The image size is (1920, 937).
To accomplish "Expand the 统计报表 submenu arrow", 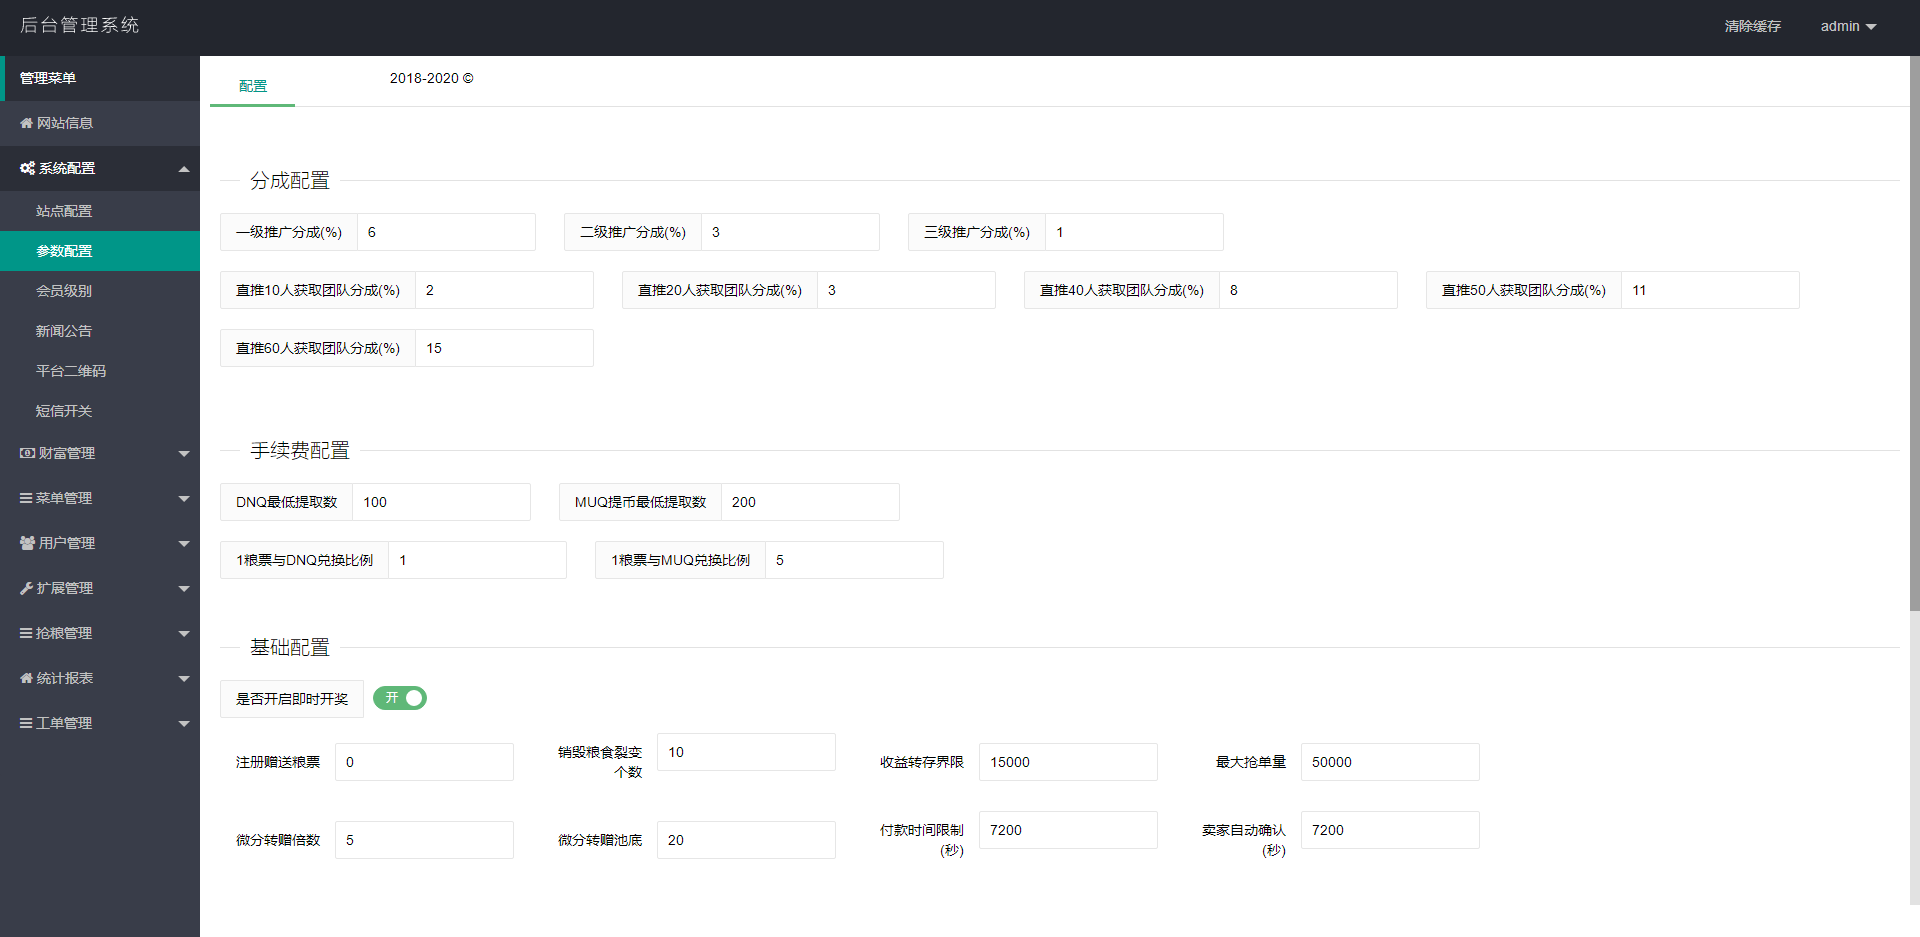I will pos(184,679).
